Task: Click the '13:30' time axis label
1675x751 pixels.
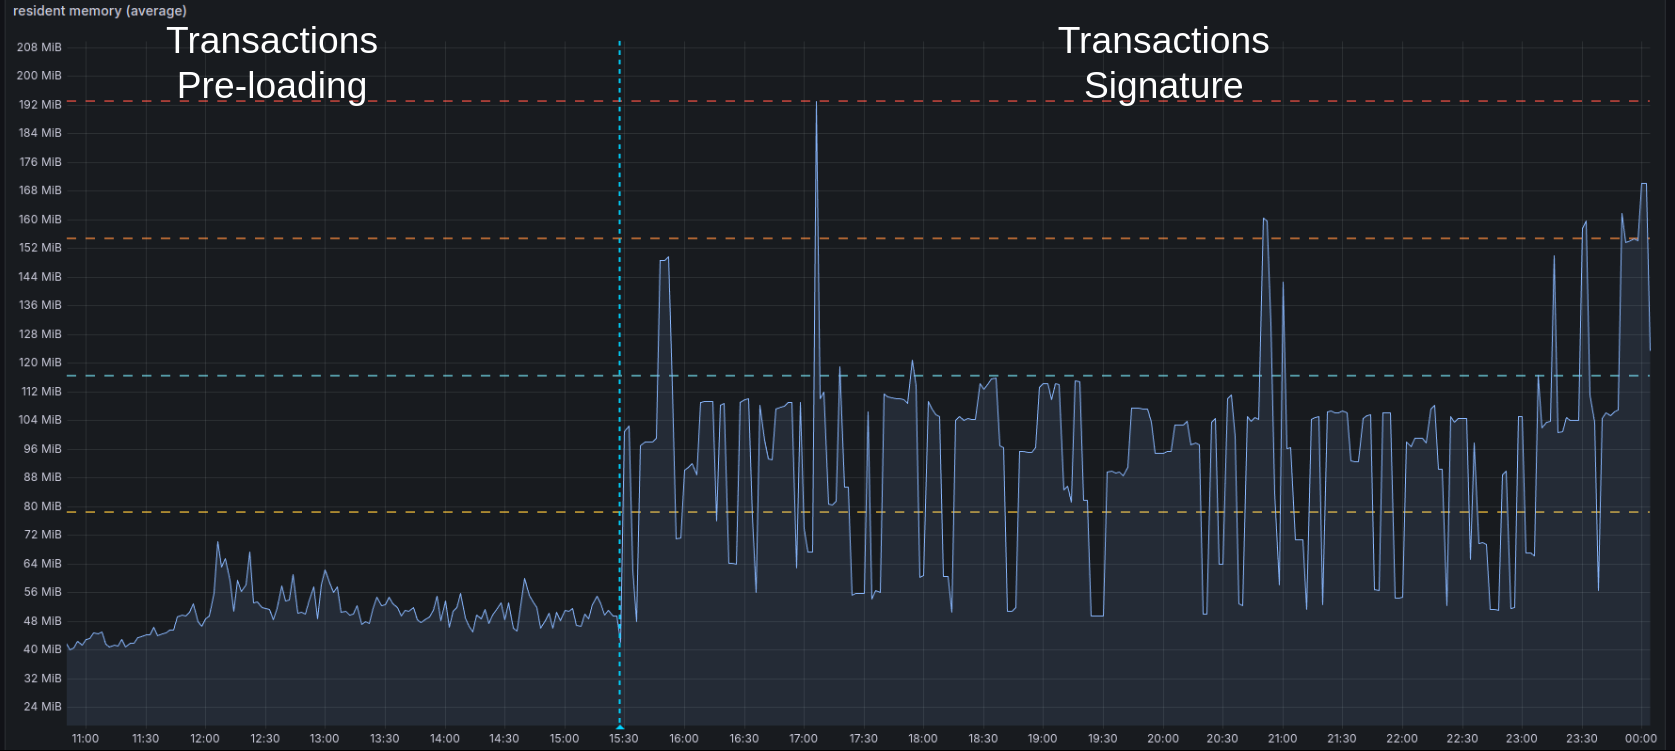Action: point(385,739)
